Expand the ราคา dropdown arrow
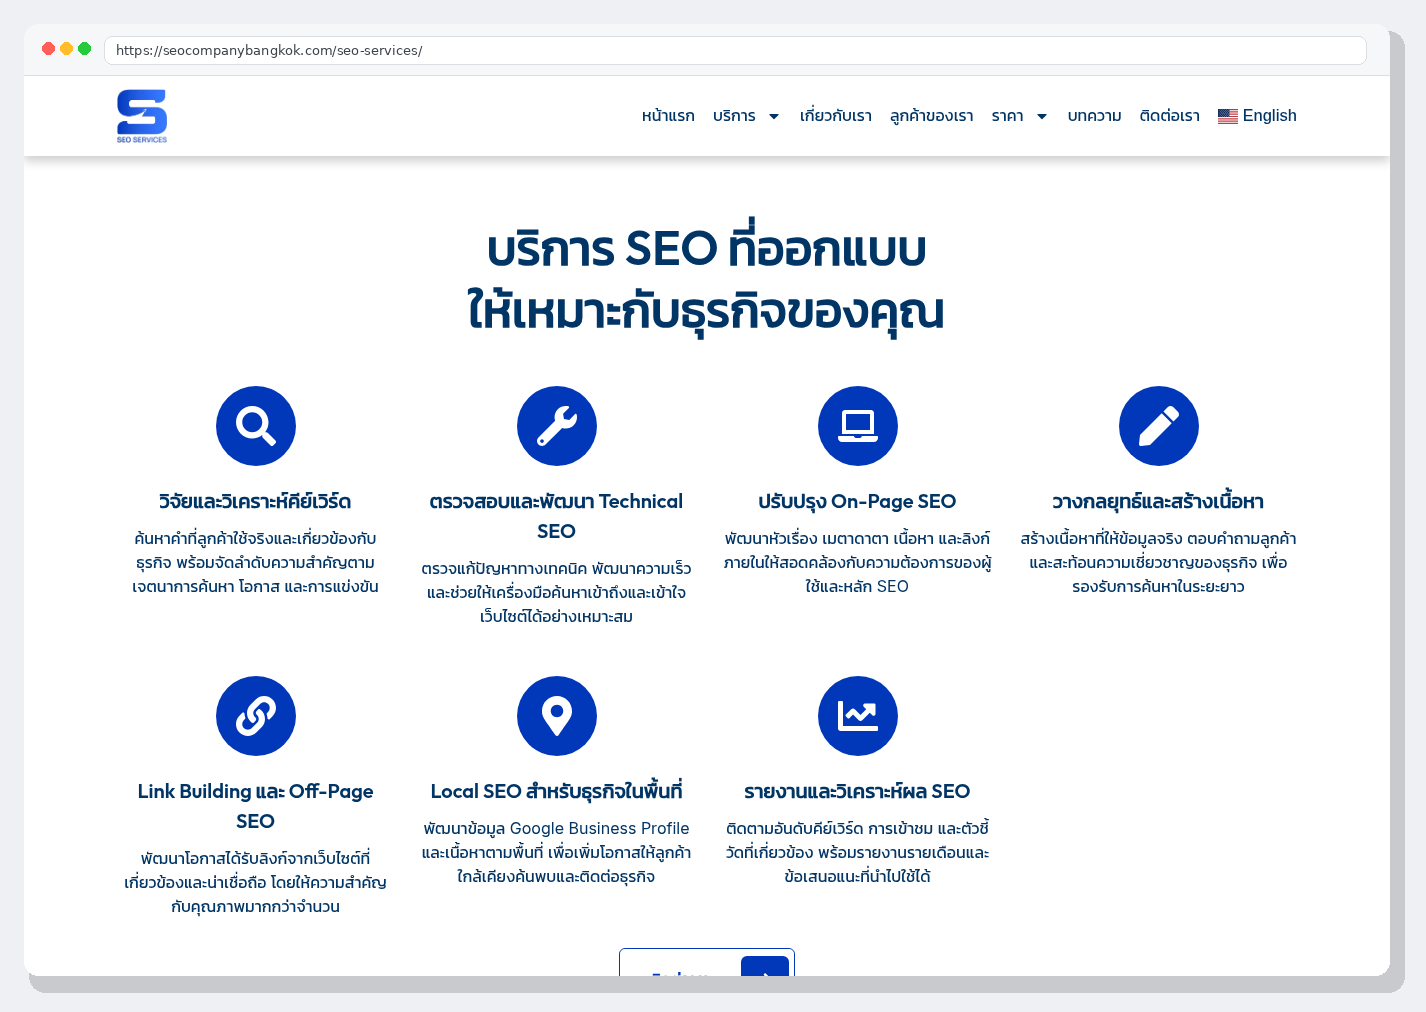1426x1012 pixels. coord(1042,117)
